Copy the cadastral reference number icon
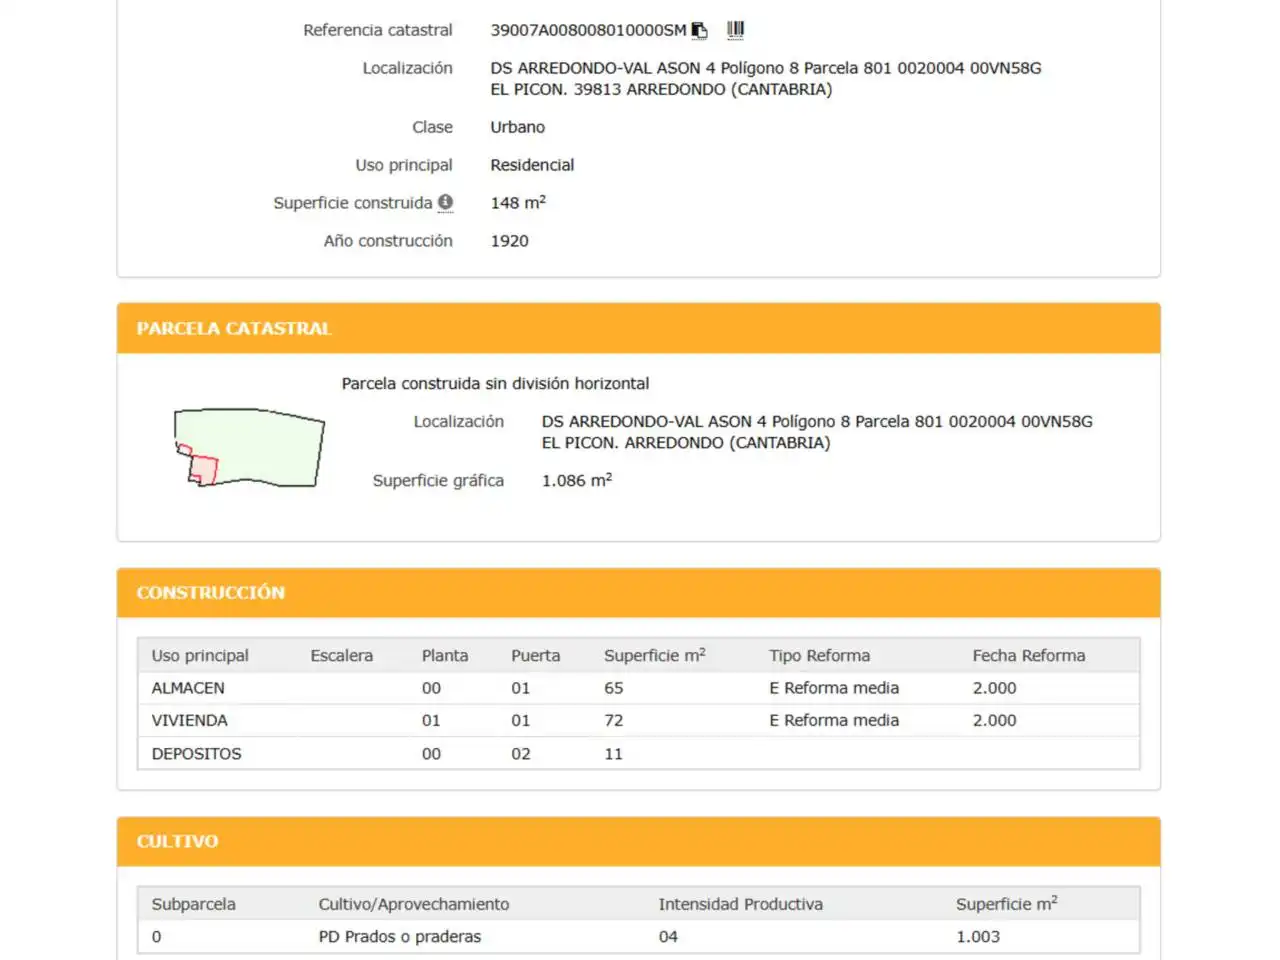 [700, 30]
